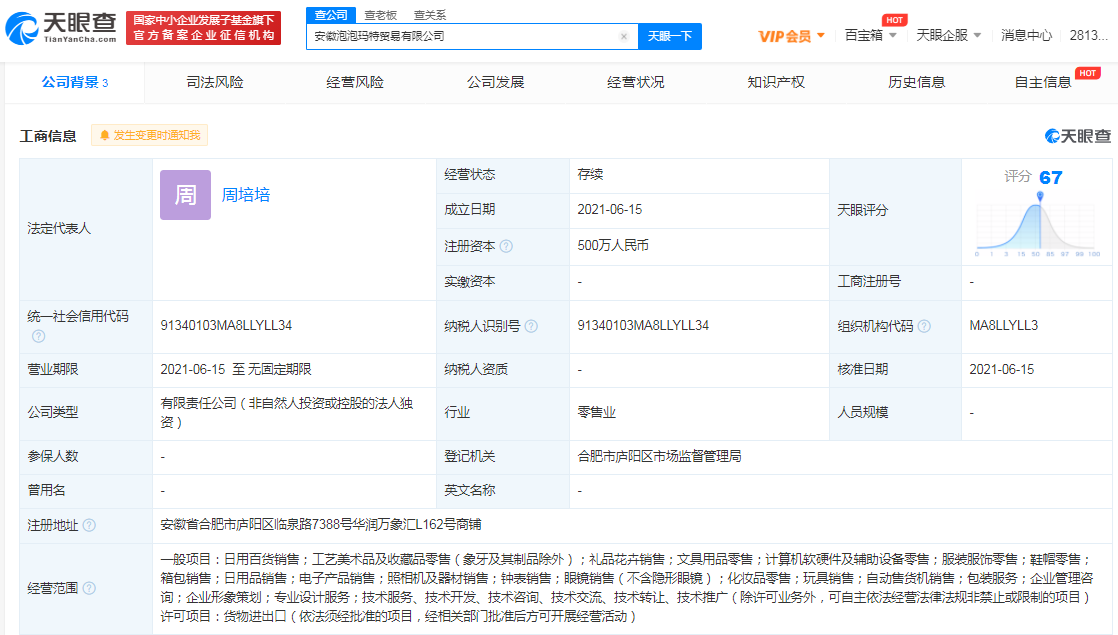
Task: Switch to the 查老板 search tab
Action: [378, 15]
